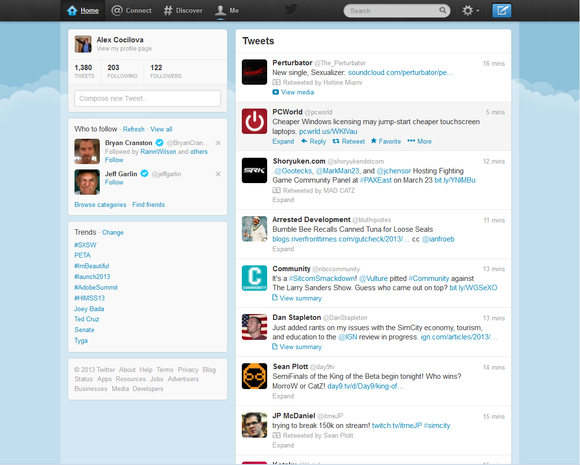580x465 pixels.
Task: Open Find friends link
Action: [x=148, y=205]
